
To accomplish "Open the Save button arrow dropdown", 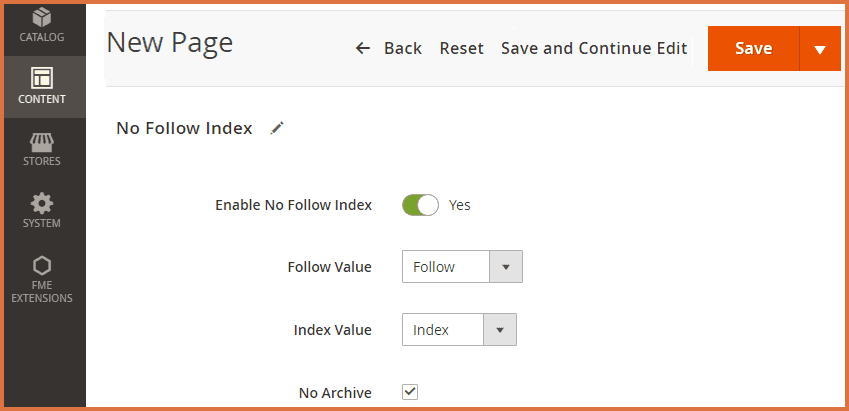I will [820, 49].
